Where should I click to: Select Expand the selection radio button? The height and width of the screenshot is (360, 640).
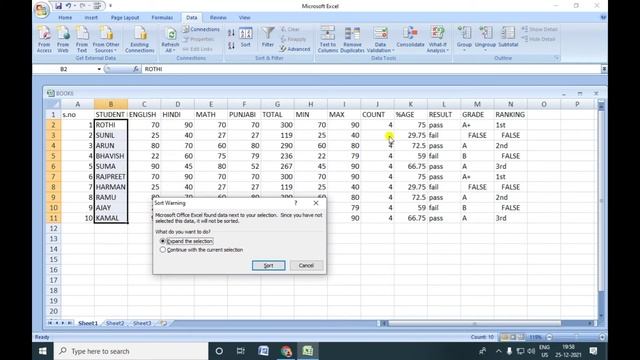coord(163,241)
